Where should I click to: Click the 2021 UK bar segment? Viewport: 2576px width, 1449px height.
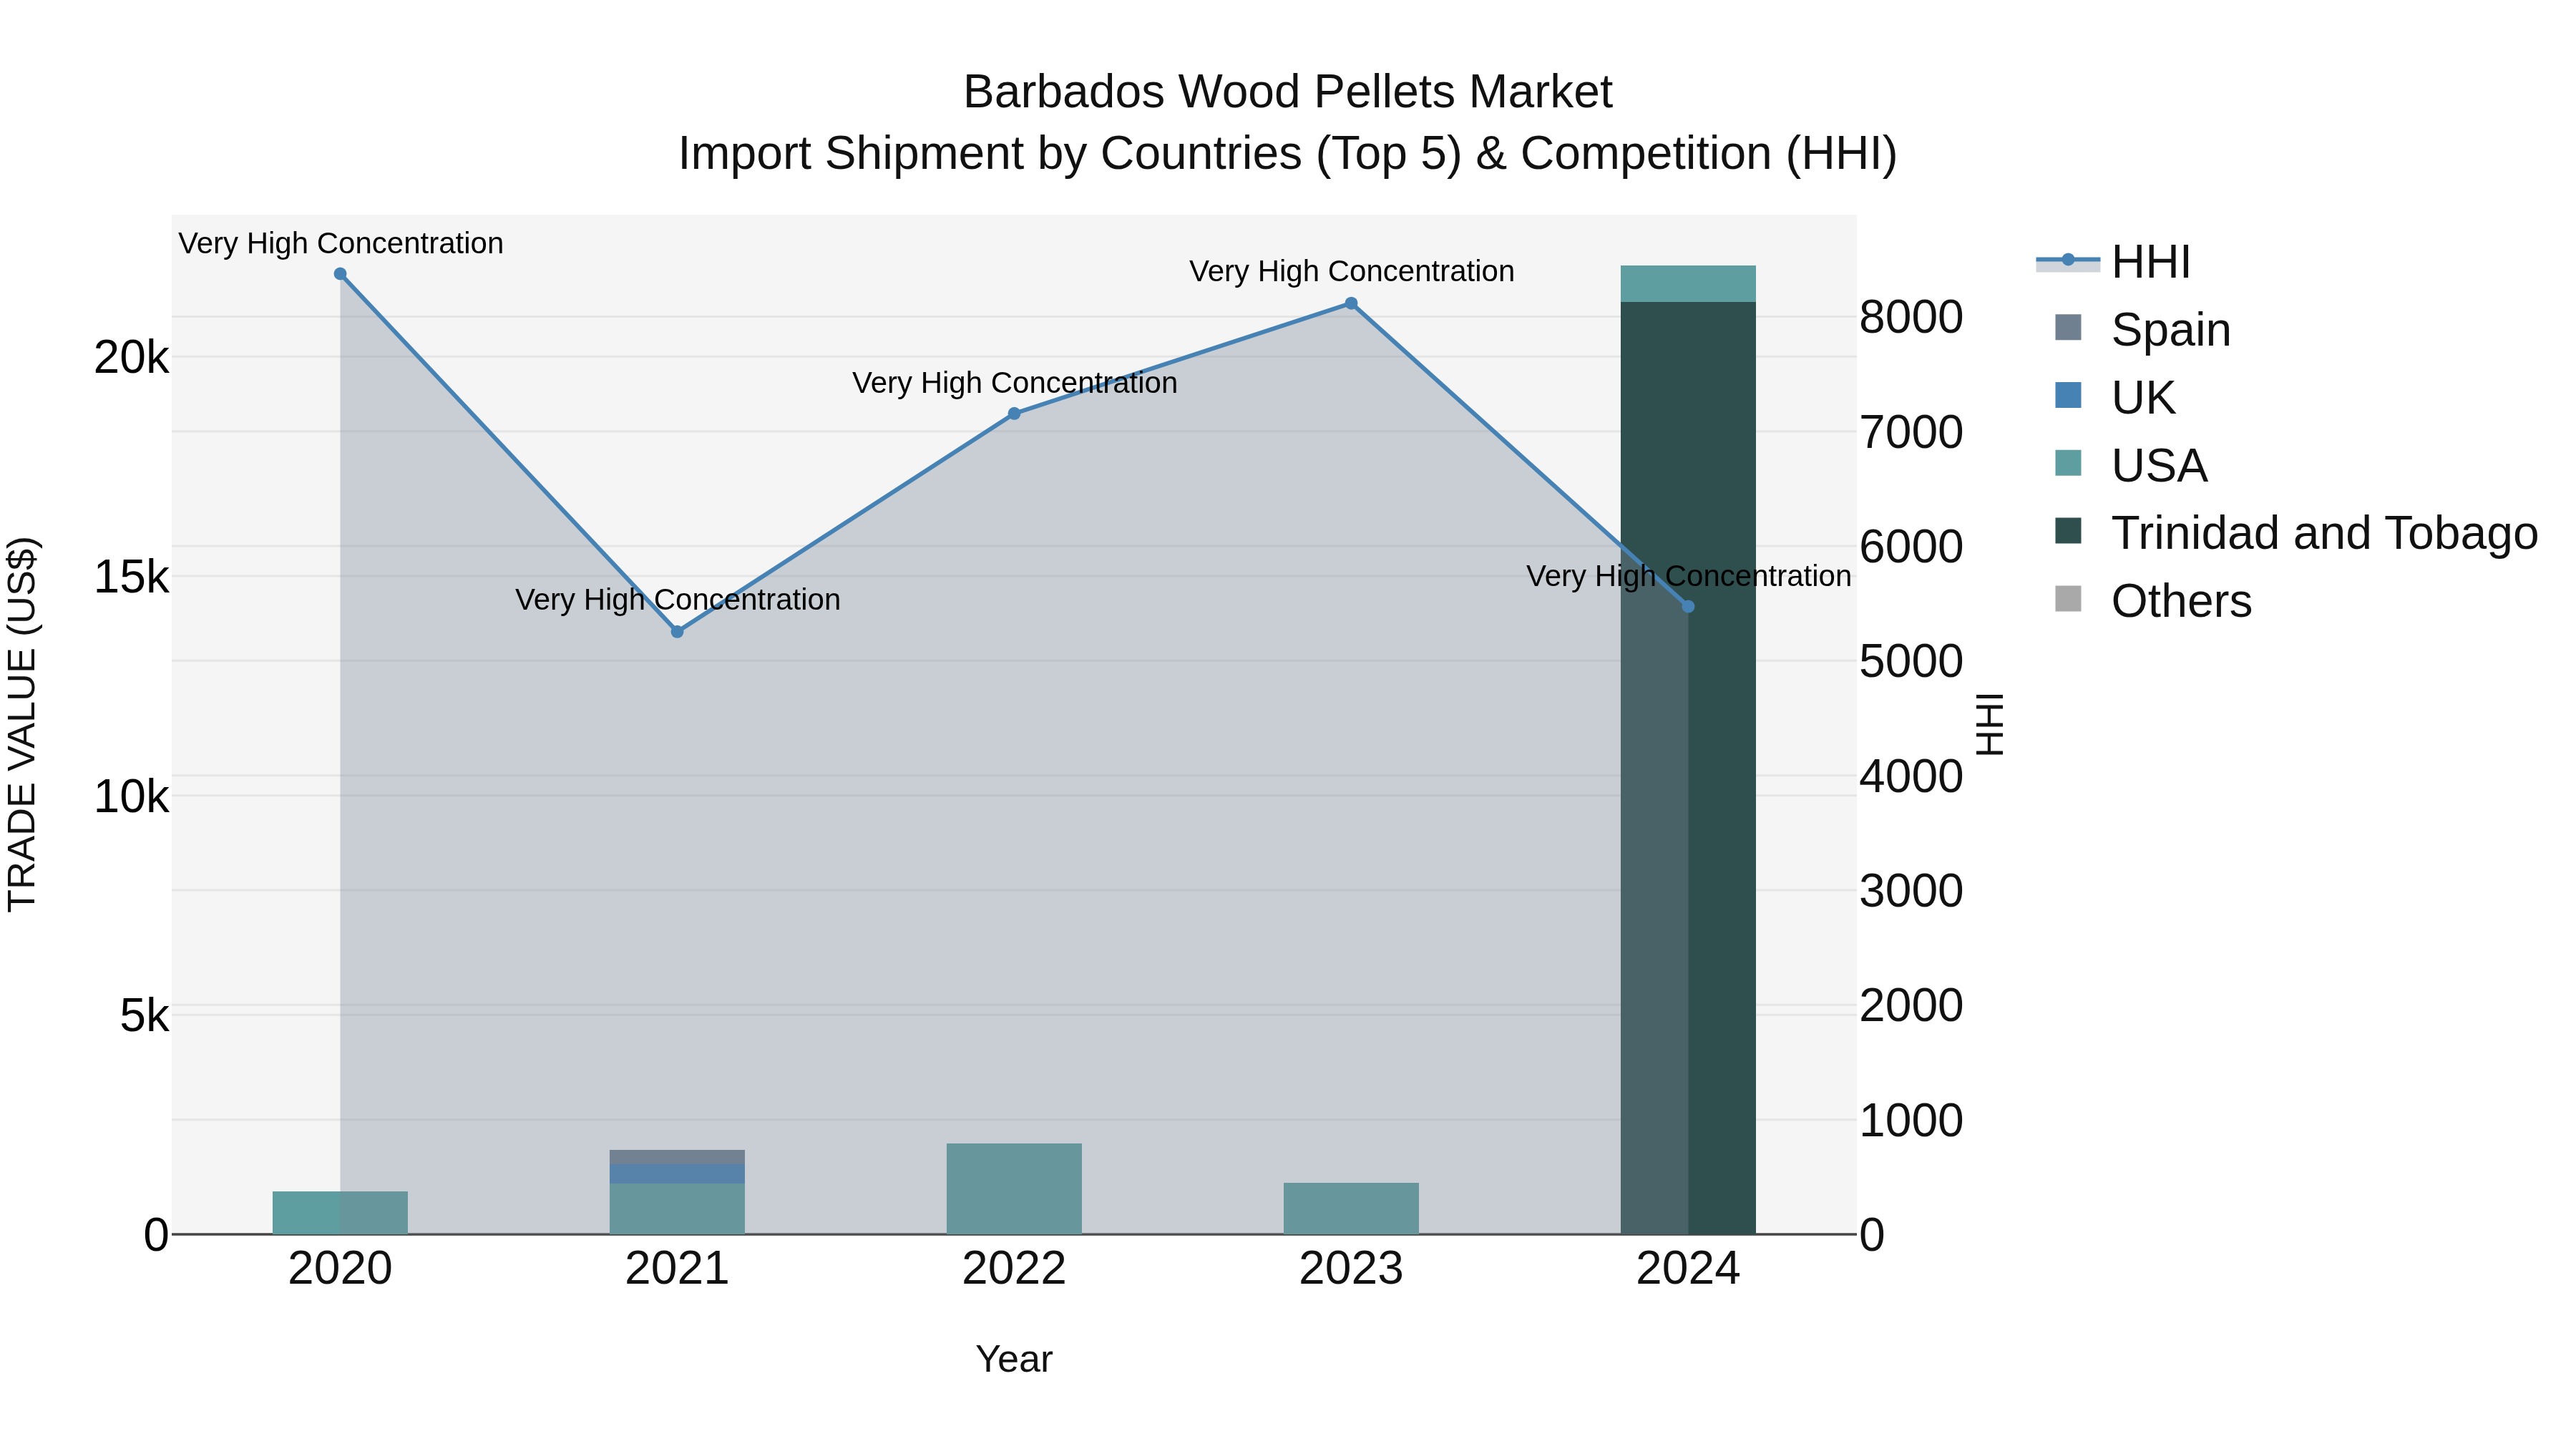point(677,1174)
